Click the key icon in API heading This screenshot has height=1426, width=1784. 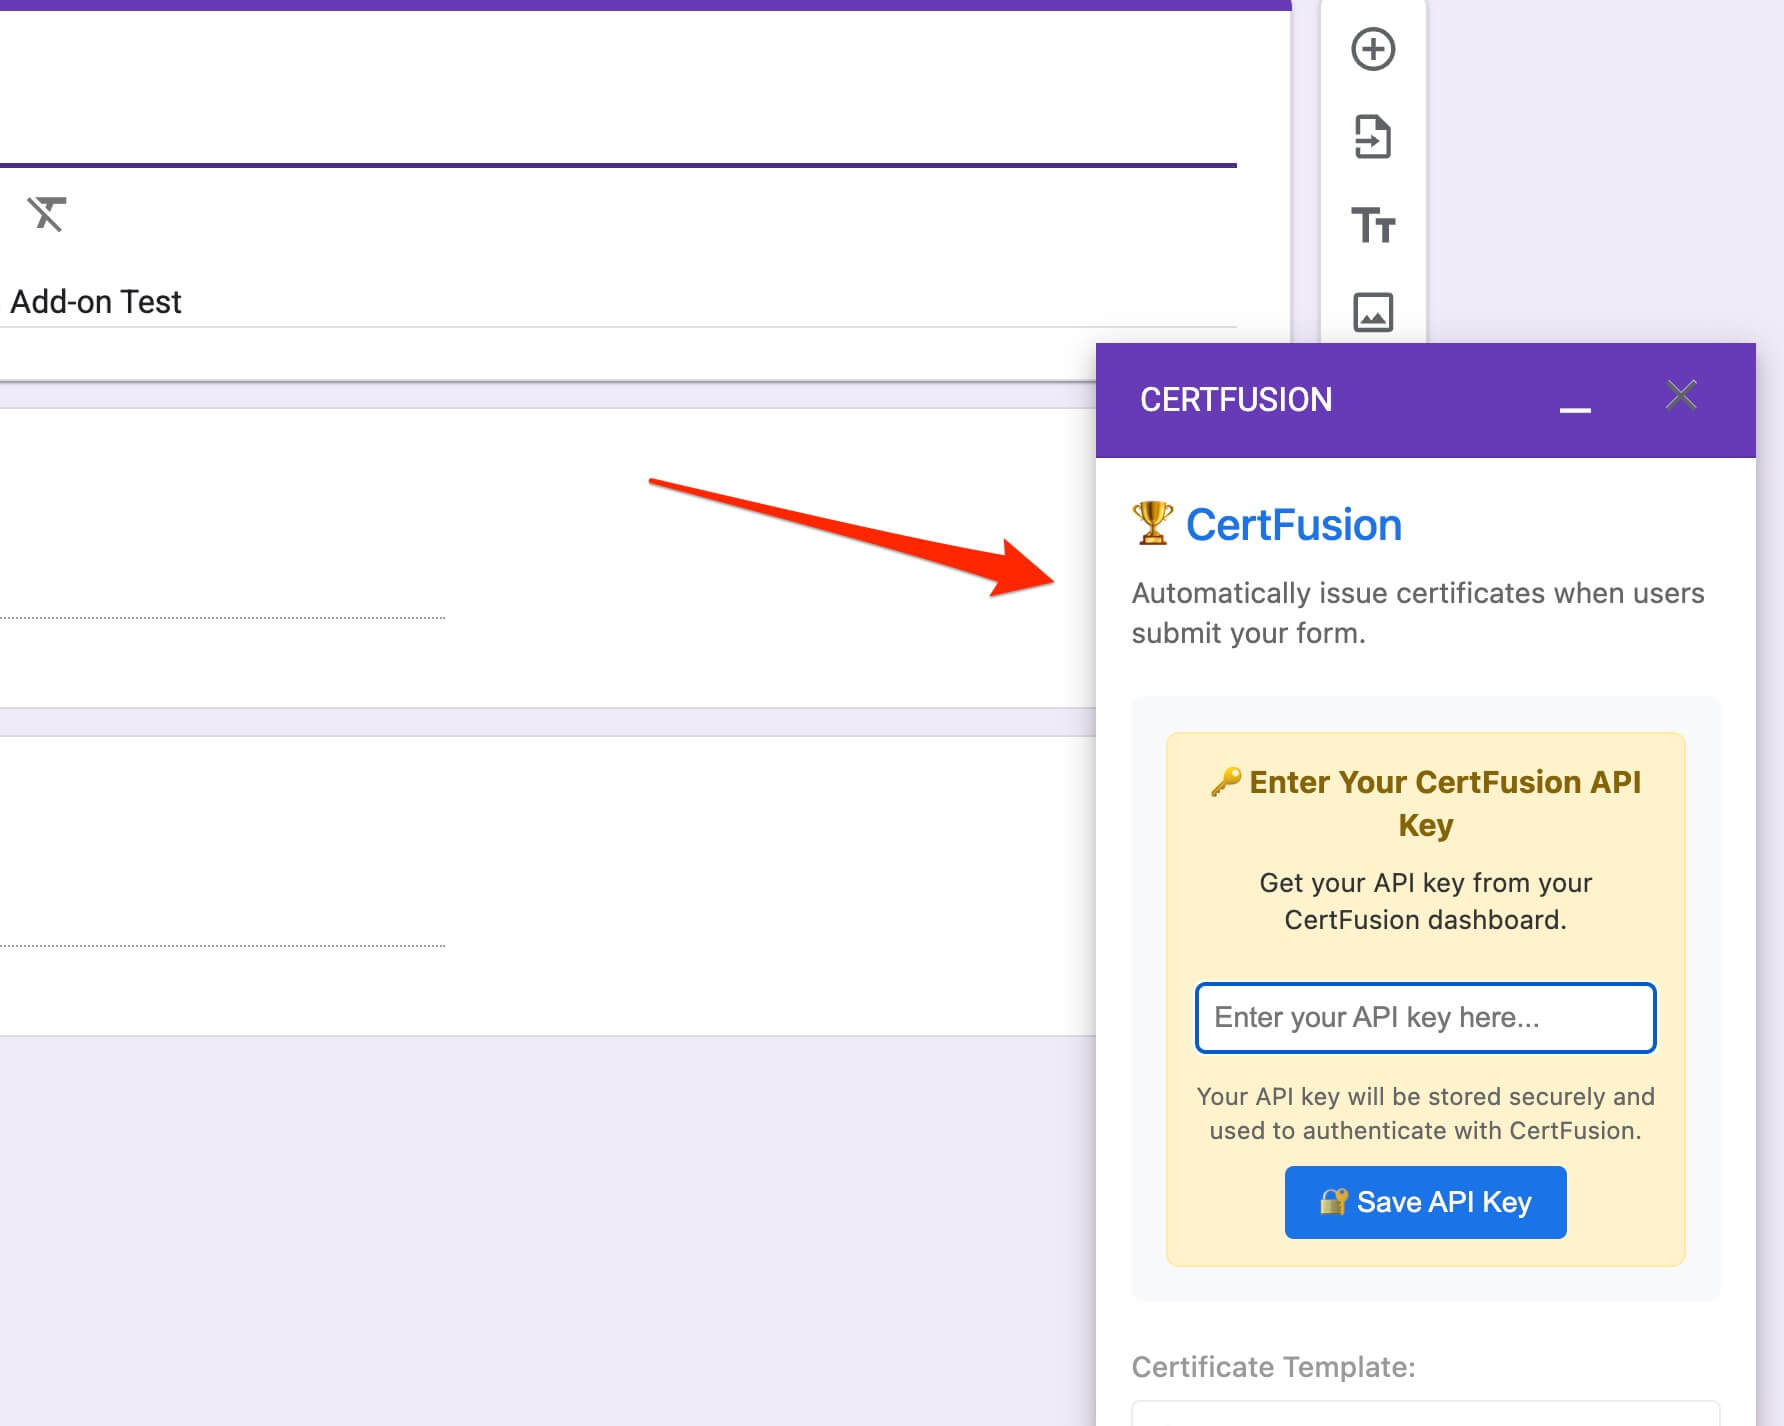(x=1225, y=782)
